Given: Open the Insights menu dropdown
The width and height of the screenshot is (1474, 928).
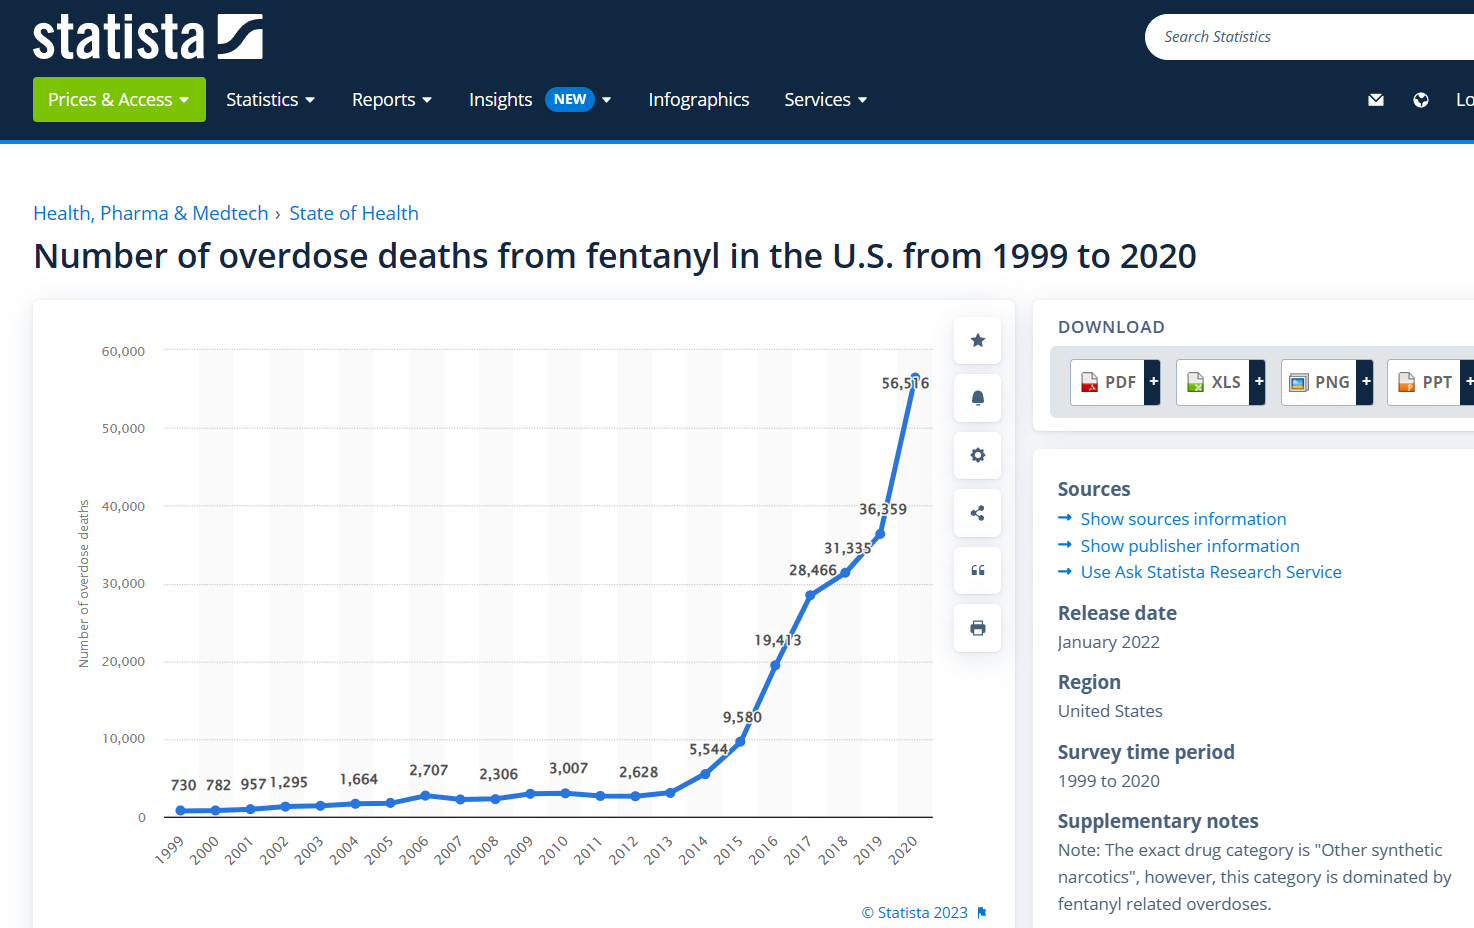Looking at the screenshot, I should [540, 100].
